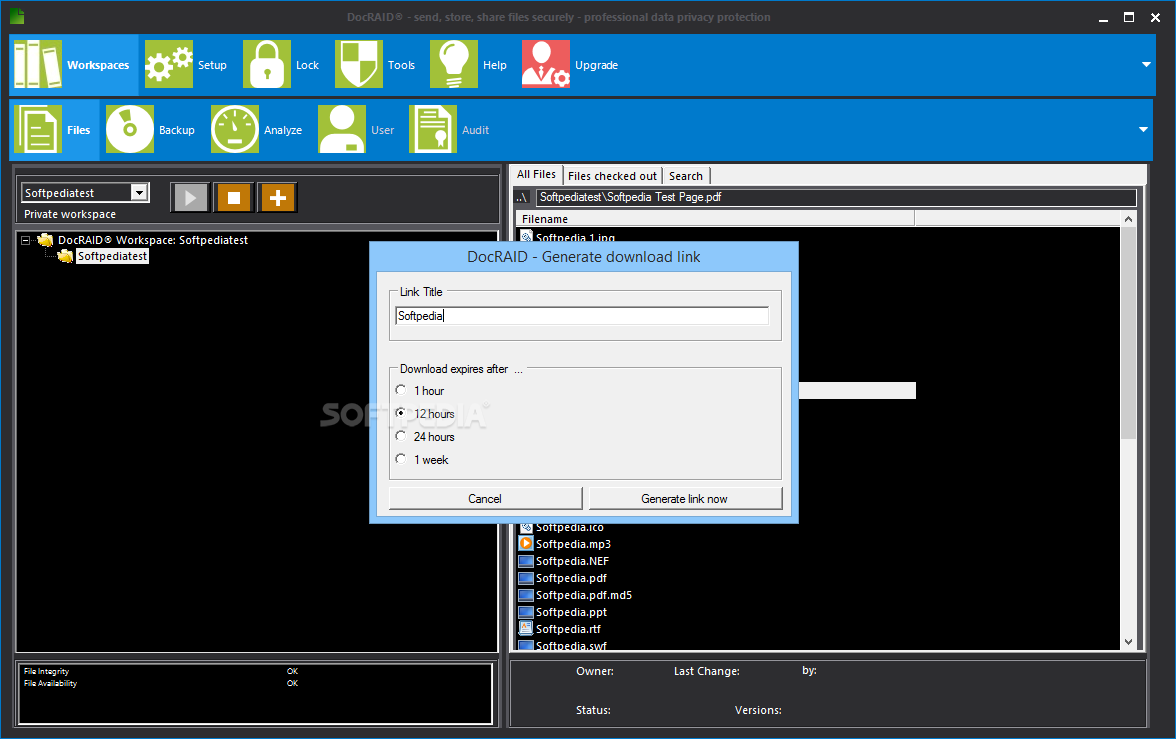This screenshot has height=739, width=1176.
Task: Open the Audit certificate icon
Action: click(x=433, y=129)
